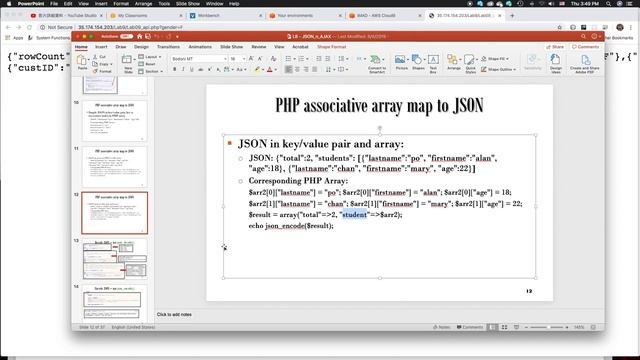Open the Transitions ribbon tab
The image size is (640, 360).
(x=168, y=47)
